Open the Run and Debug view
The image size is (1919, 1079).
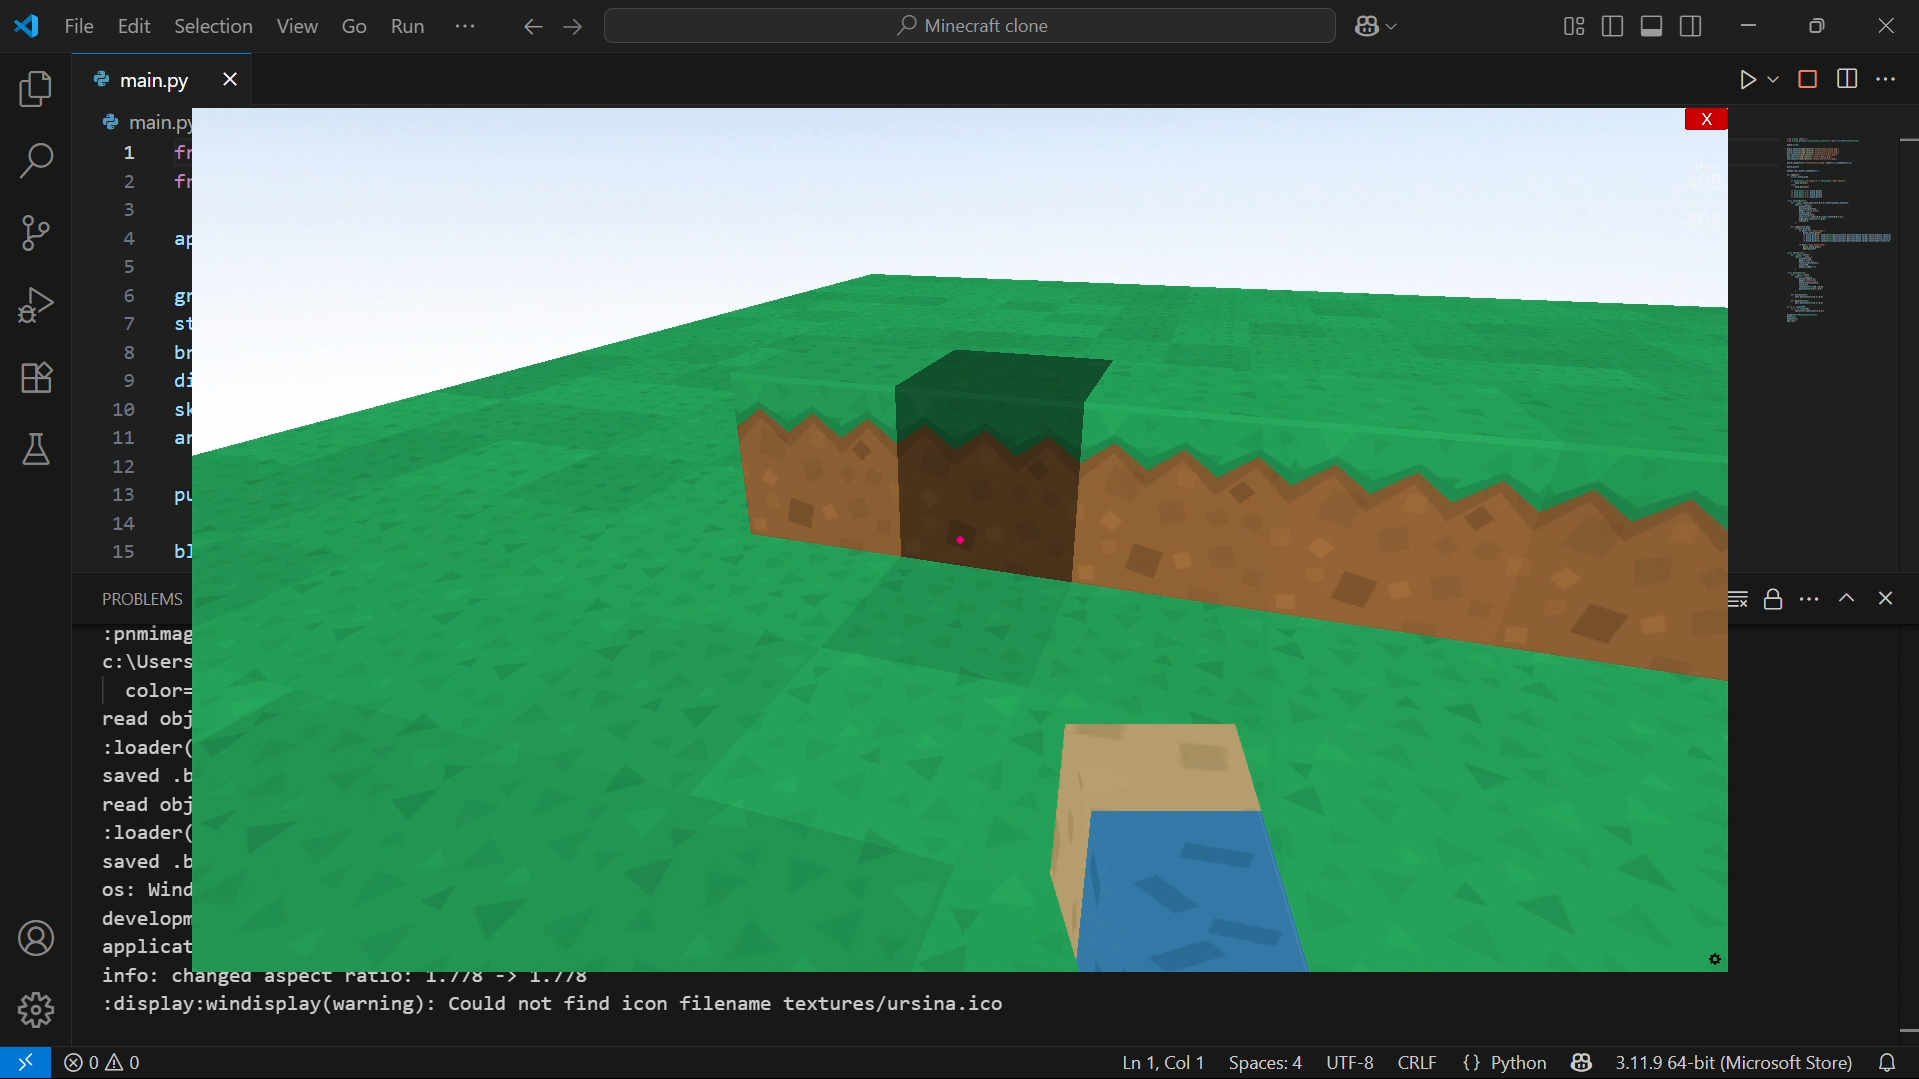coord(35,305)
